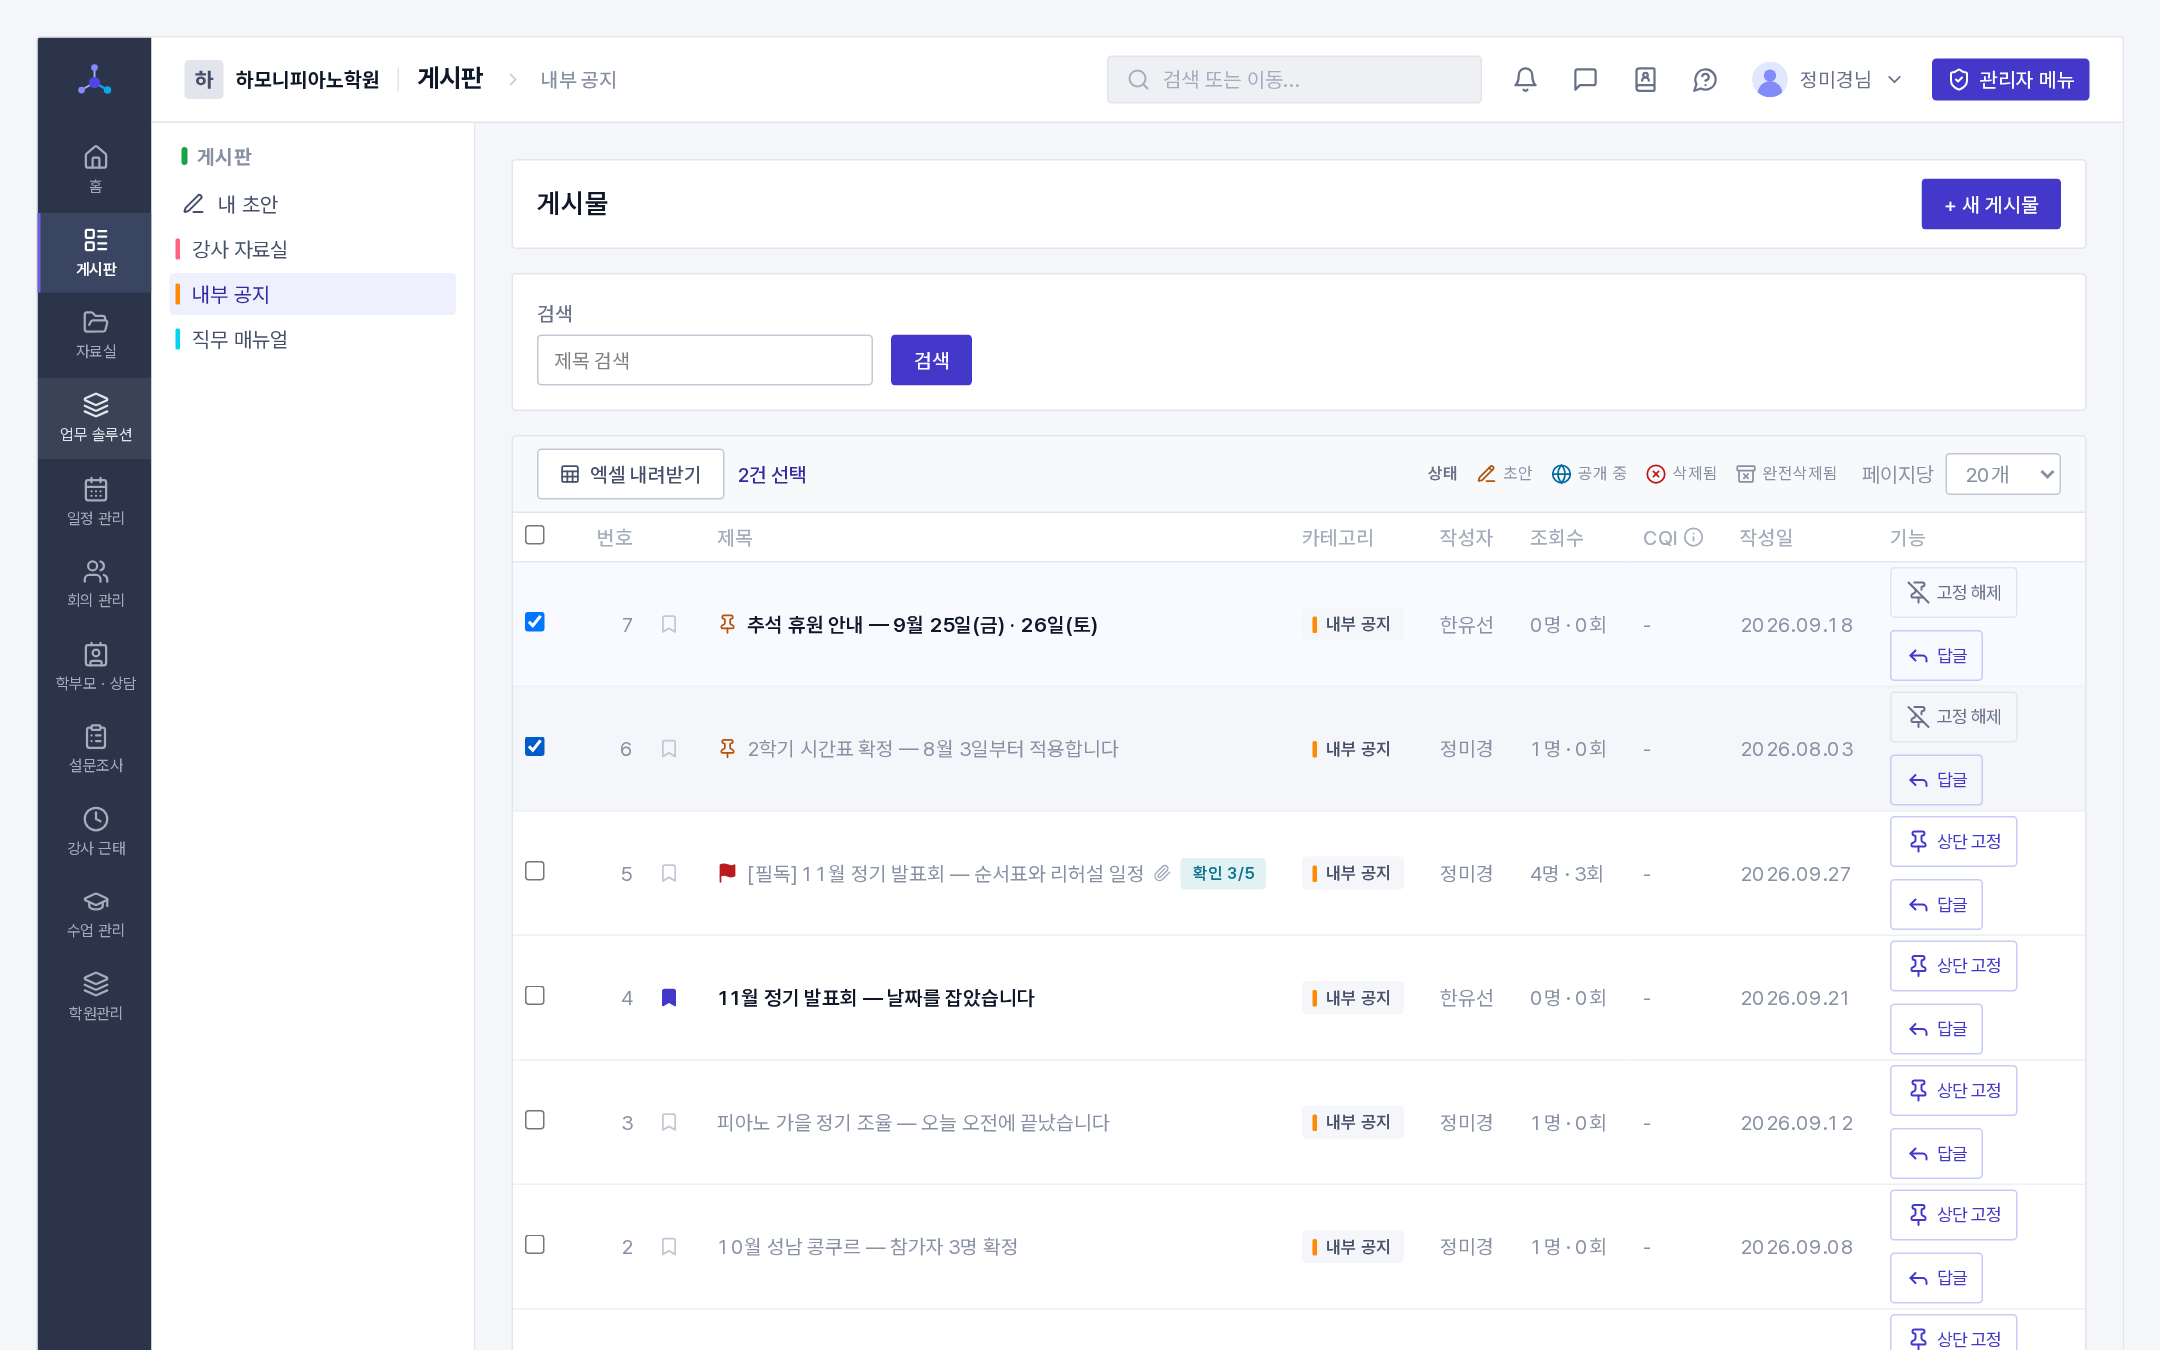Open the 관리자 메뉴 button
Viewport: 2160px width, 1350px height.
[2010, 80]
